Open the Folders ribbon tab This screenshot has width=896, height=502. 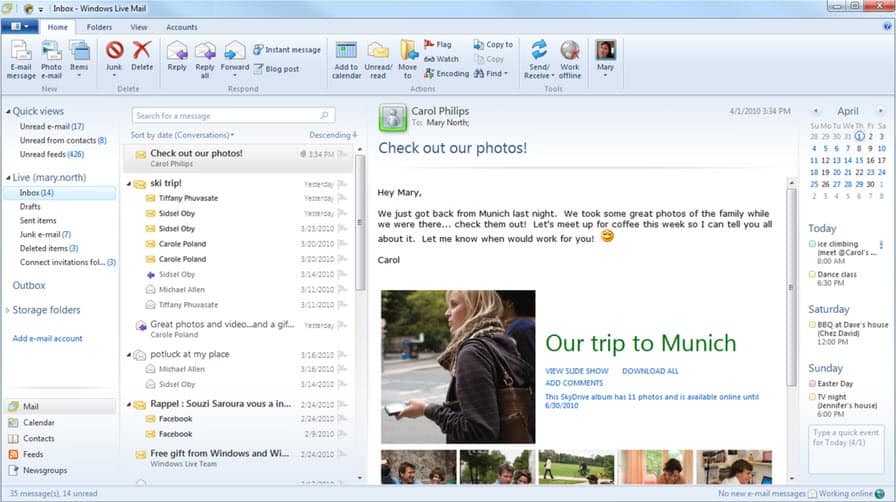click(x=99, y=27)
